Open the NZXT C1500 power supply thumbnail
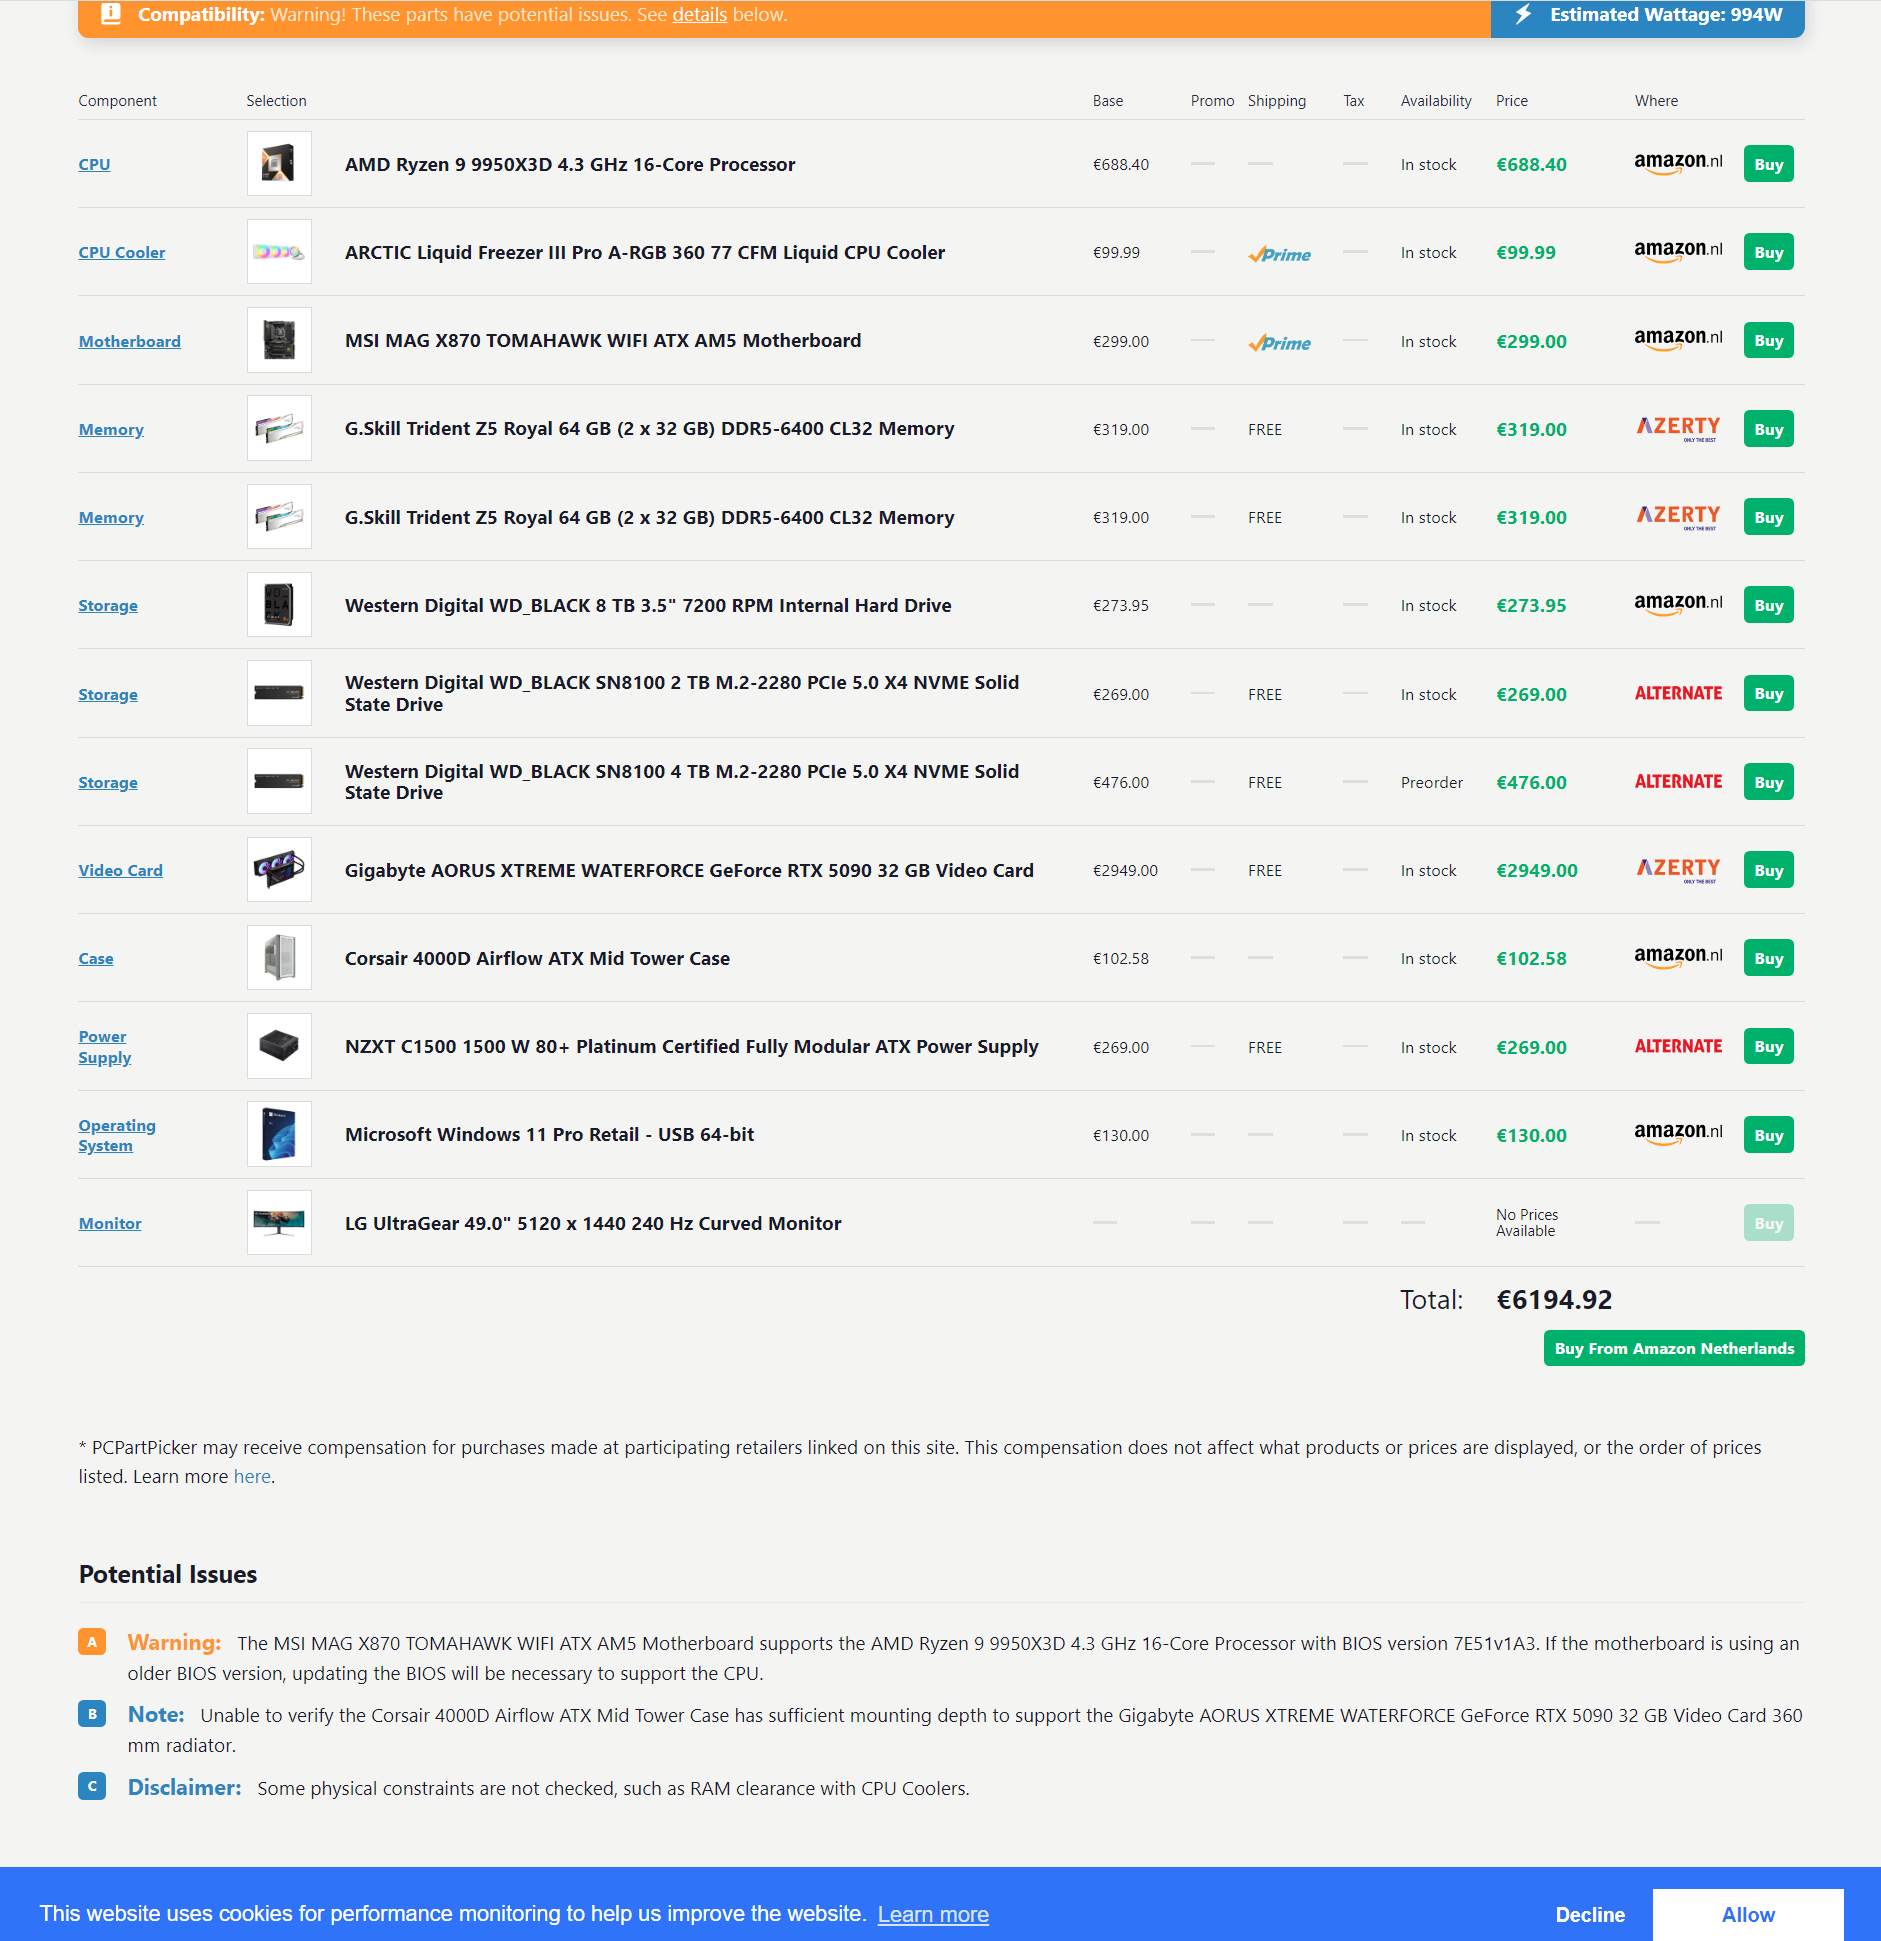Screen dimensions: 1881x1941 pos(279,1046)
